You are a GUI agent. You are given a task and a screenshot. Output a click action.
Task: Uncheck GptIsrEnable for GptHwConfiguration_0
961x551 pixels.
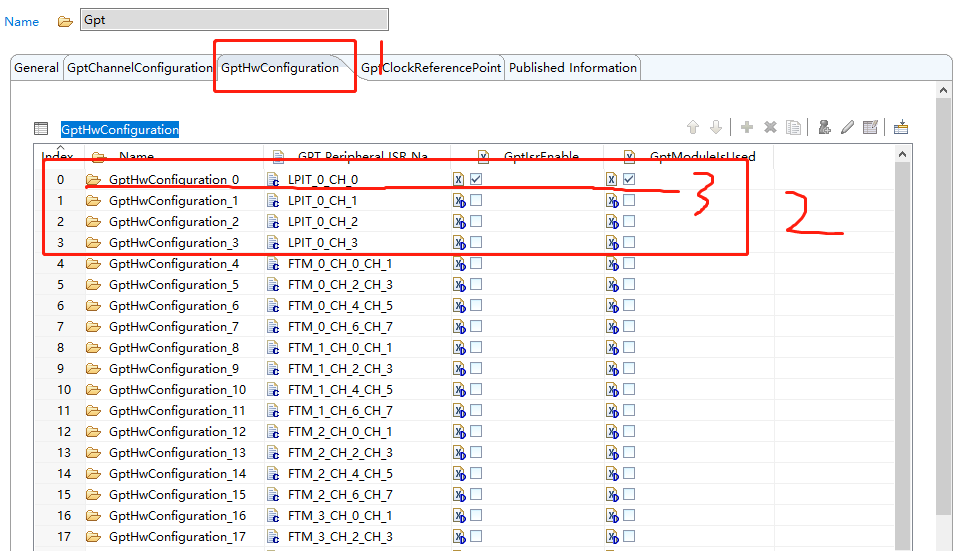tap(476, 179)
